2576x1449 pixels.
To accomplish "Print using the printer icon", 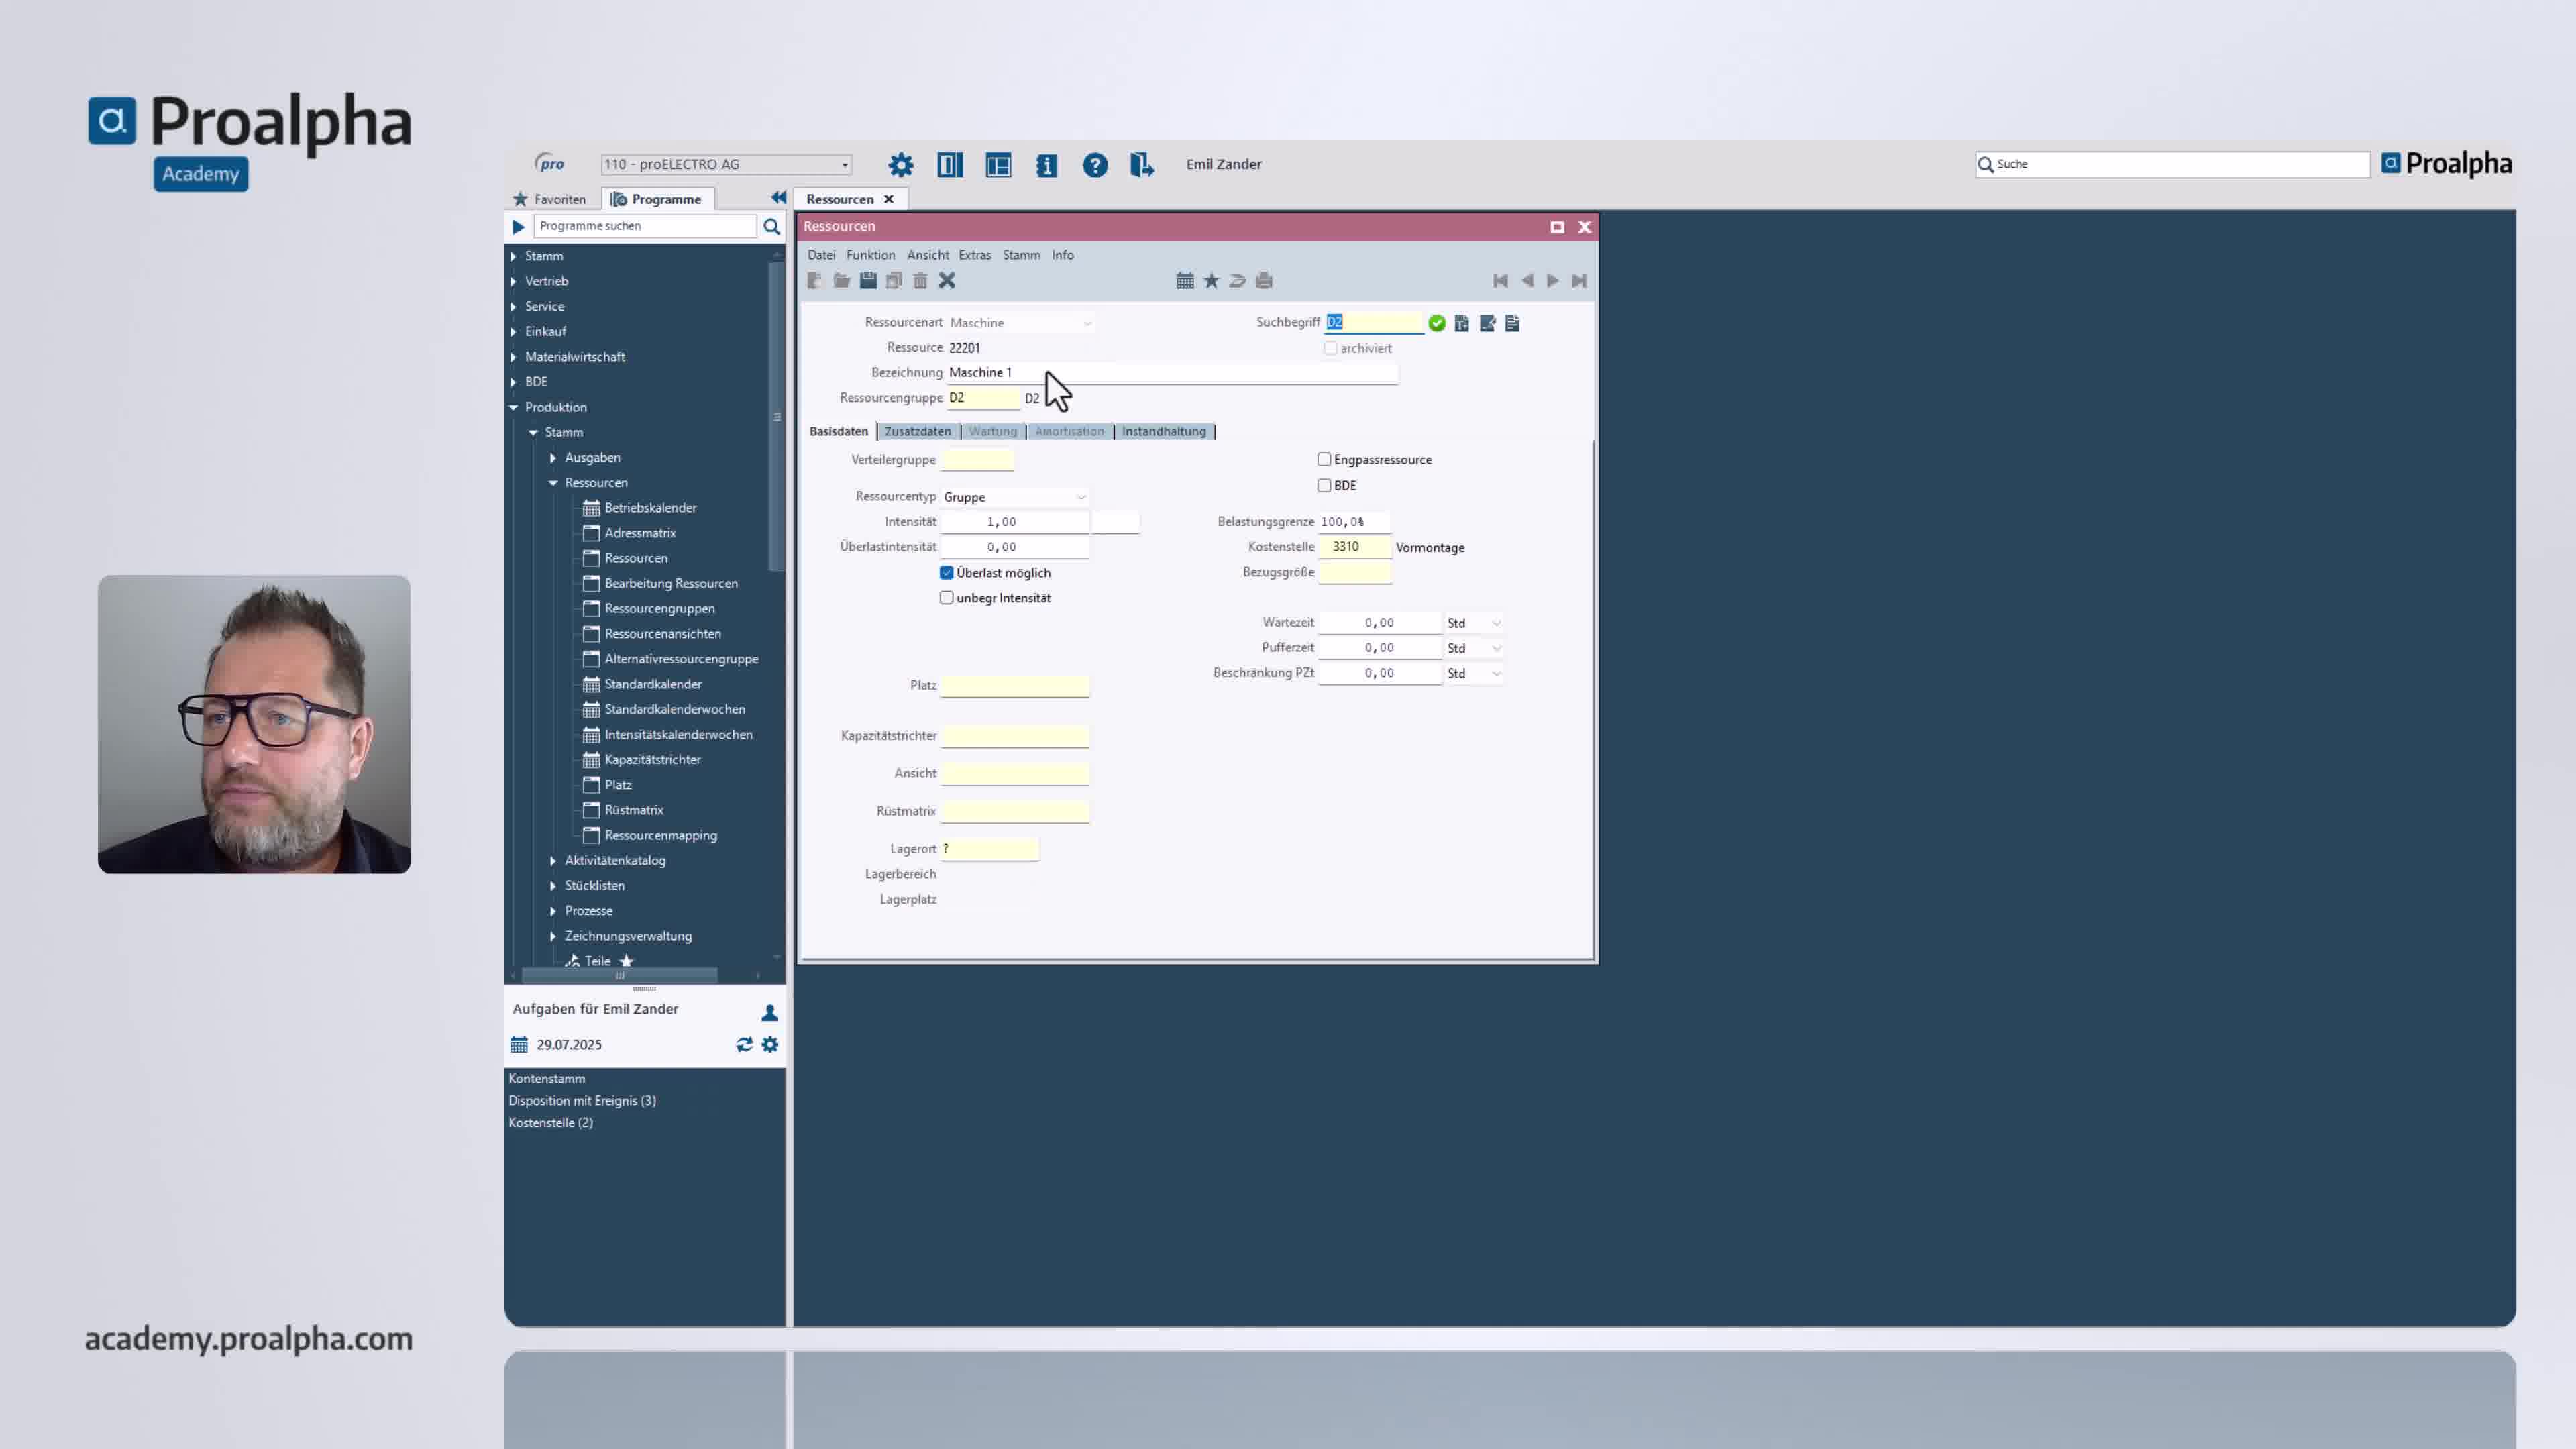I will coord(1264,280).
